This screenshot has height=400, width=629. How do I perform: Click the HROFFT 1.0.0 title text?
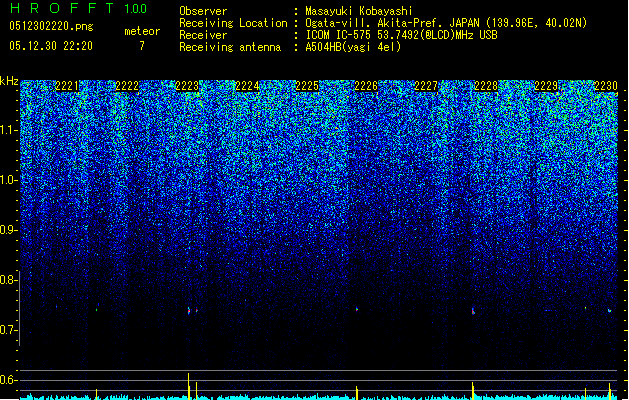(79, 8)
